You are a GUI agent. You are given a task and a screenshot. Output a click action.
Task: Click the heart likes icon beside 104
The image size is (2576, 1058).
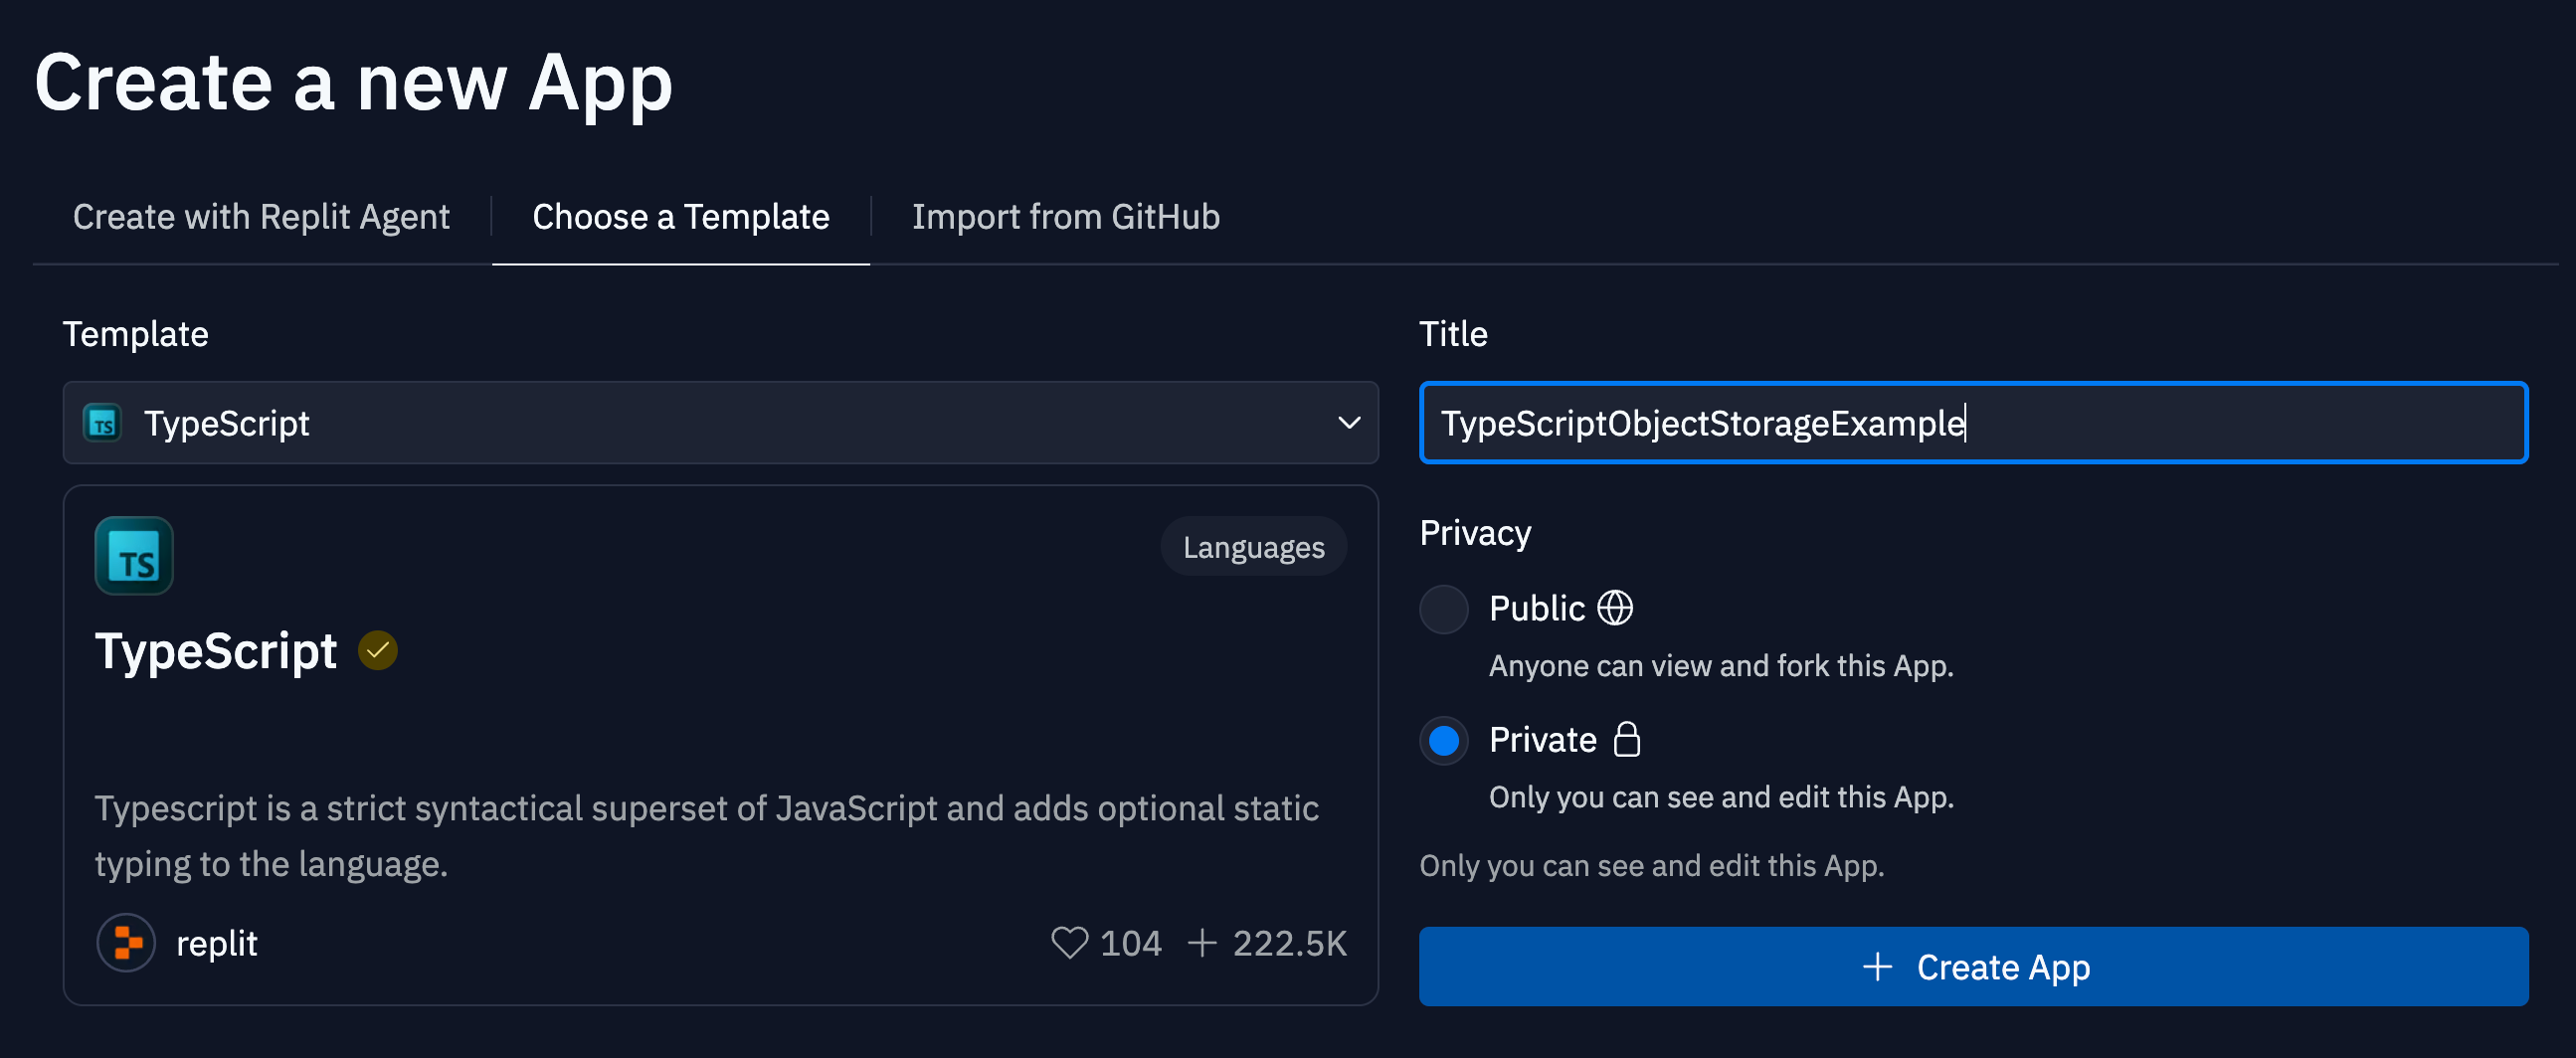[1069, 943]
